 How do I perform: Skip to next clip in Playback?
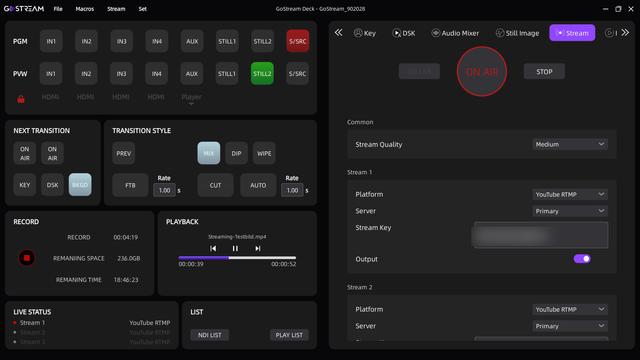coord(258,248)
